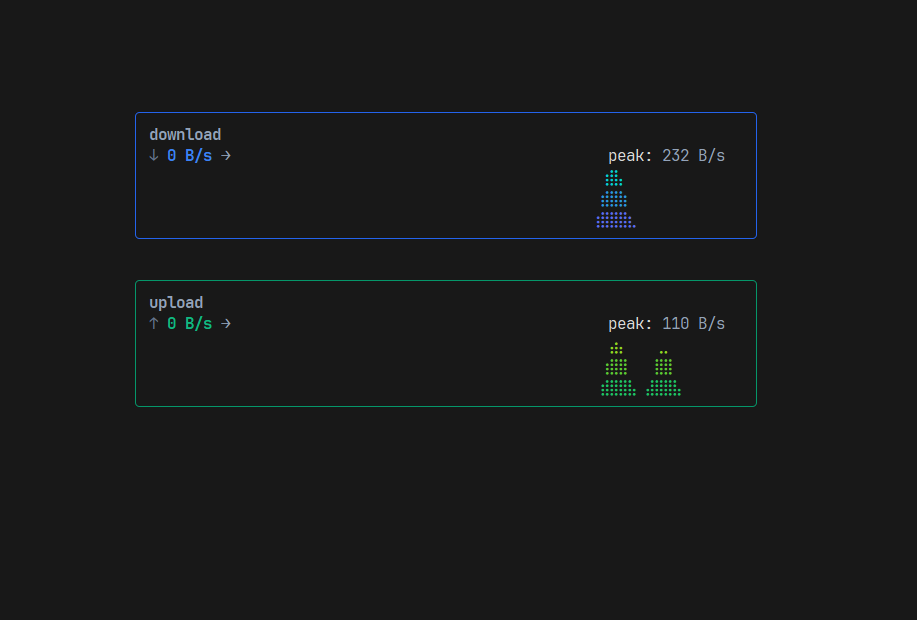Viewport: 917px width, 620px height.
Task: Click the right arrow next to upload speed
Action: pos(226,323)
